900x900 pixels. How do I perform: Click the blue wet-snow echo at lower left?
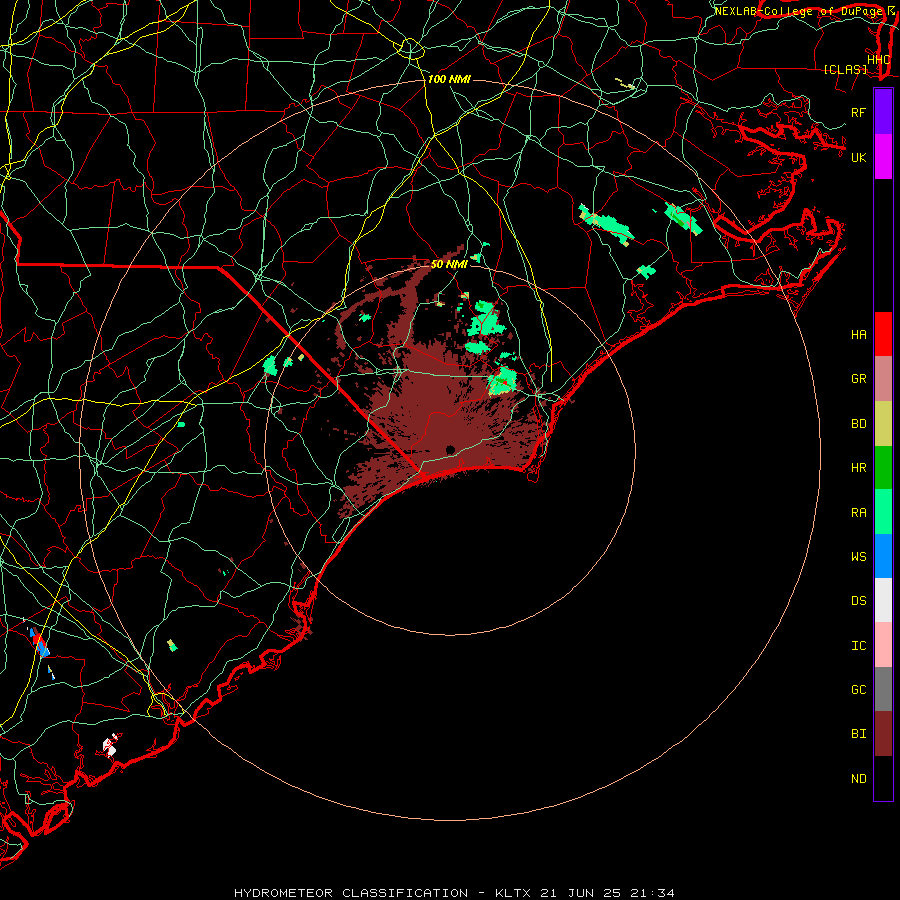(42, 647)
